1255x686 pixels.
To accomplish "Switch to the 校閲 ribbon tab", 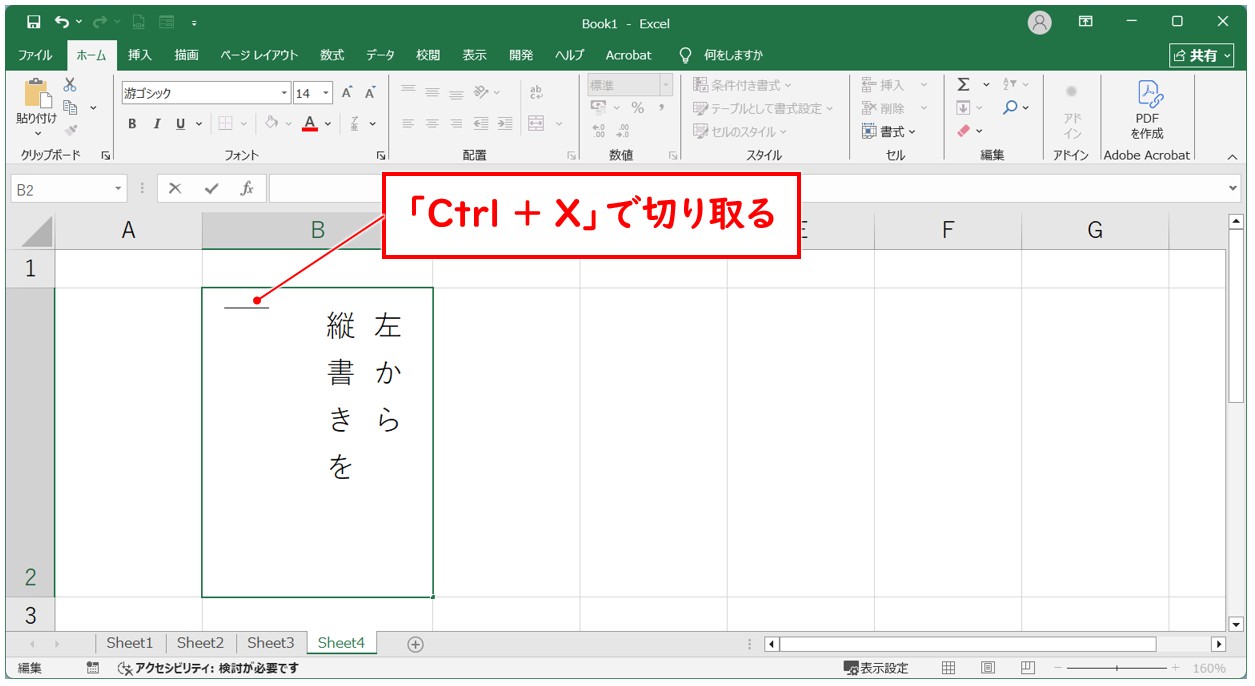I will pyautogui.click(x=428, y=55).
